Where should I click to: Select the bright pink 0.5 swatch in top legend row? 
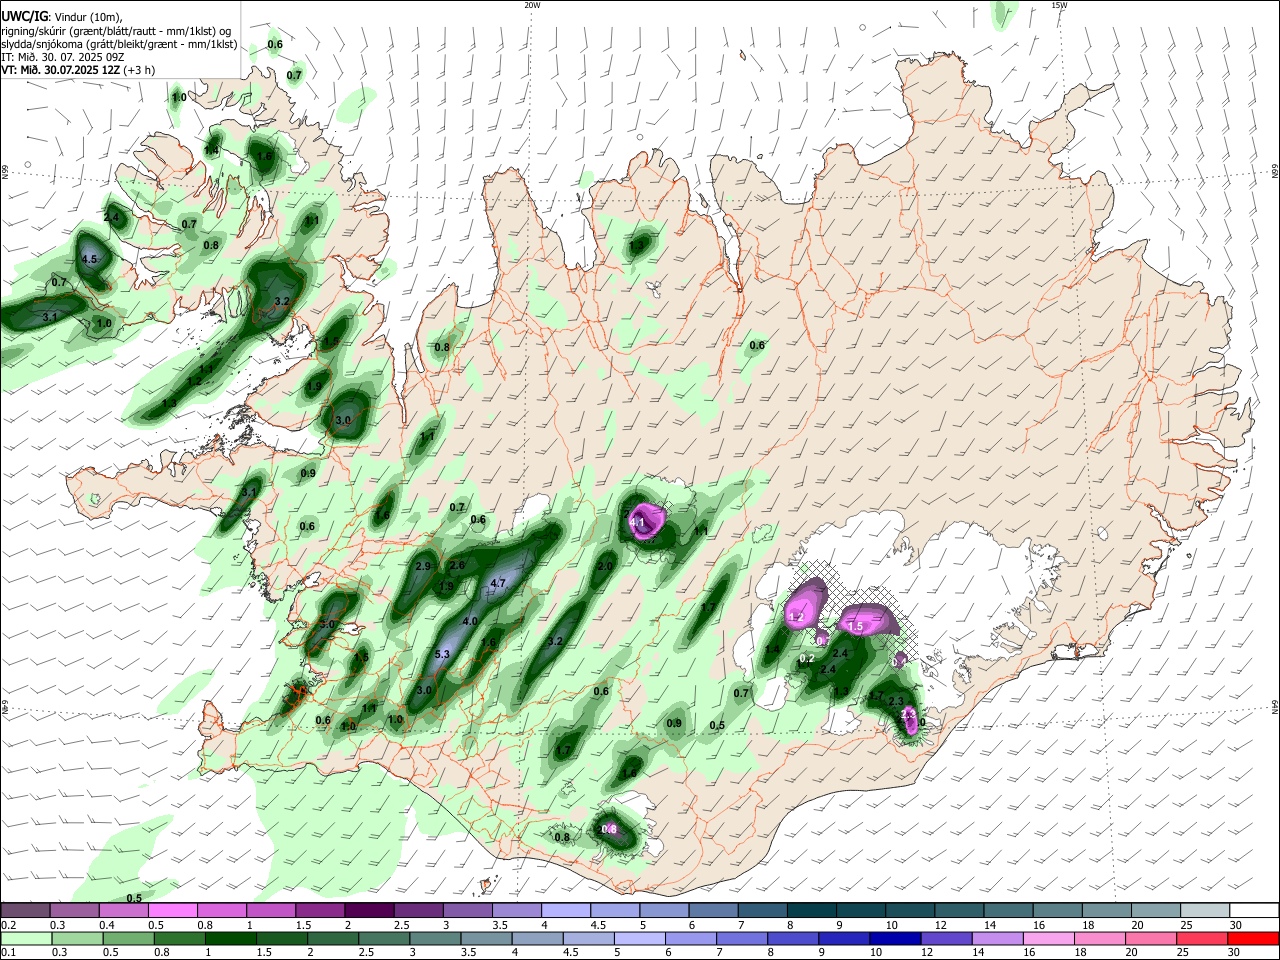172,910
